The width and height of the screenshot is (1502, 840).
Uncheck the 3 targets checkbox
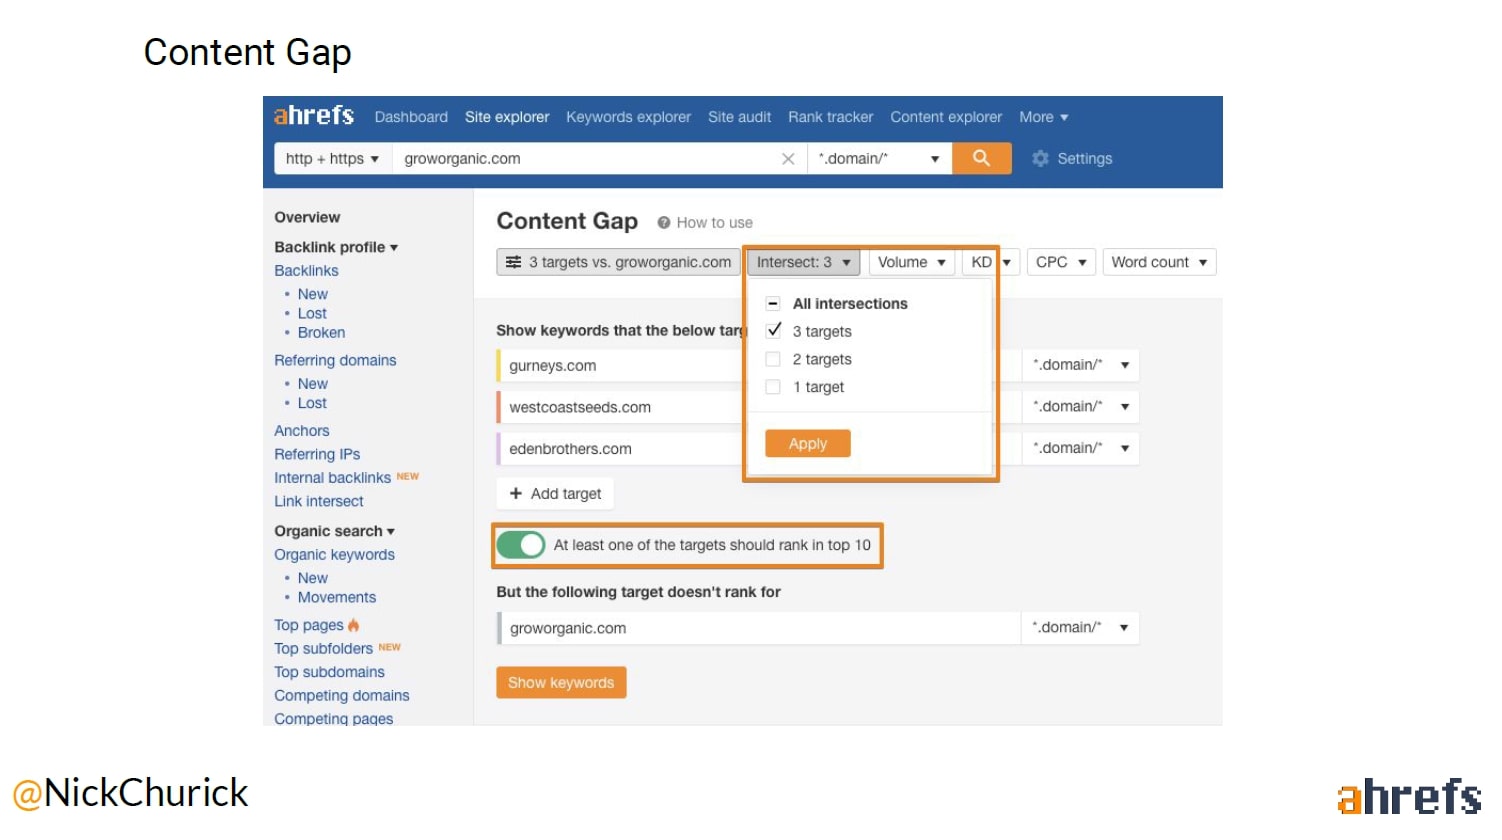click(773, 331)
